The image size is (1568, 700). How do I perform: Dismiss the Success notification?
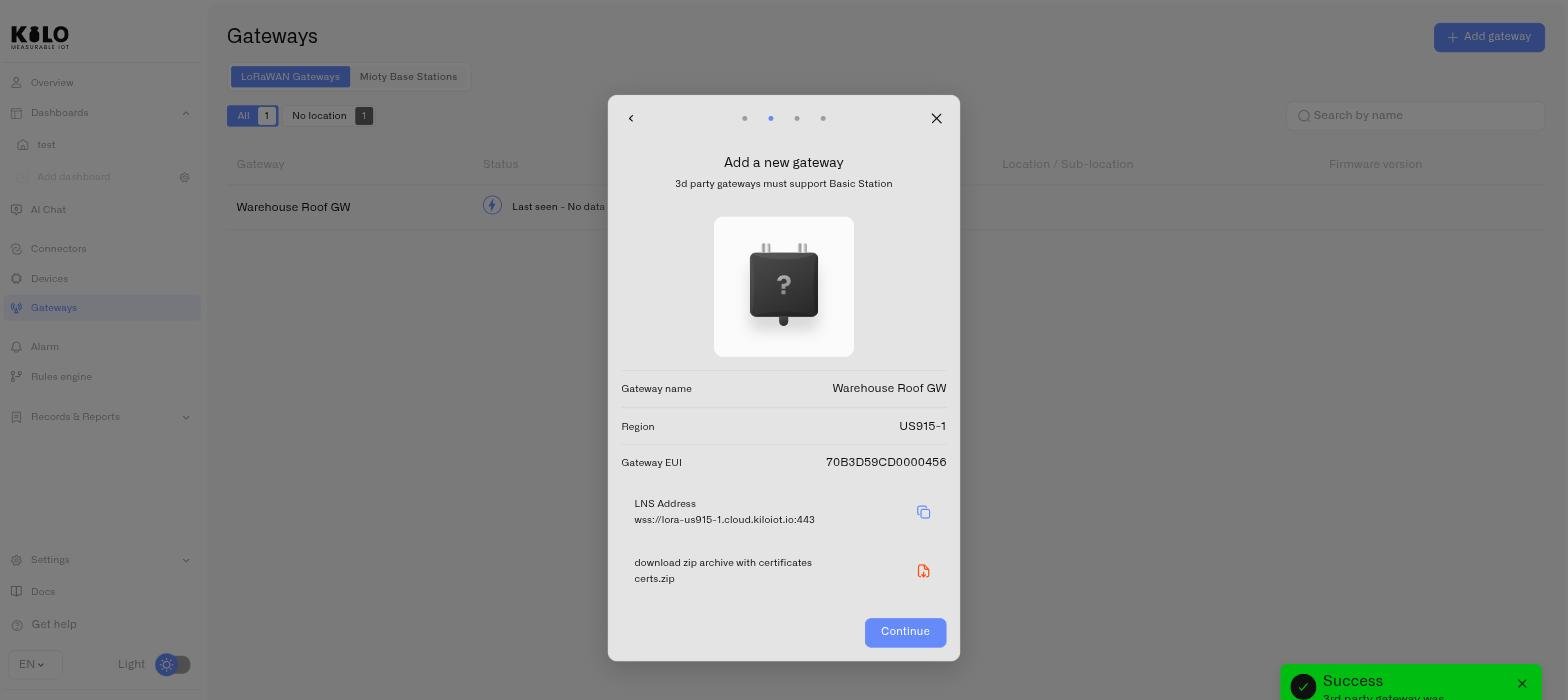tap(1522, 684)
